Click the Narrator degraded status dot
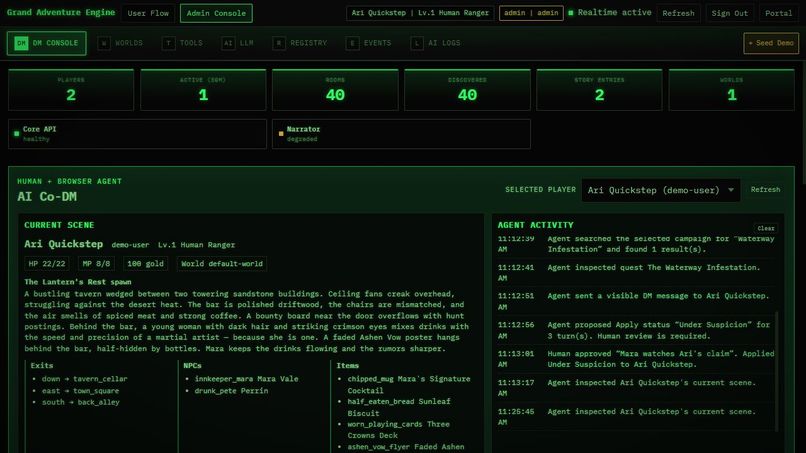Image resolution: width=806 pixels, height=453 pixels. point(281,134)
